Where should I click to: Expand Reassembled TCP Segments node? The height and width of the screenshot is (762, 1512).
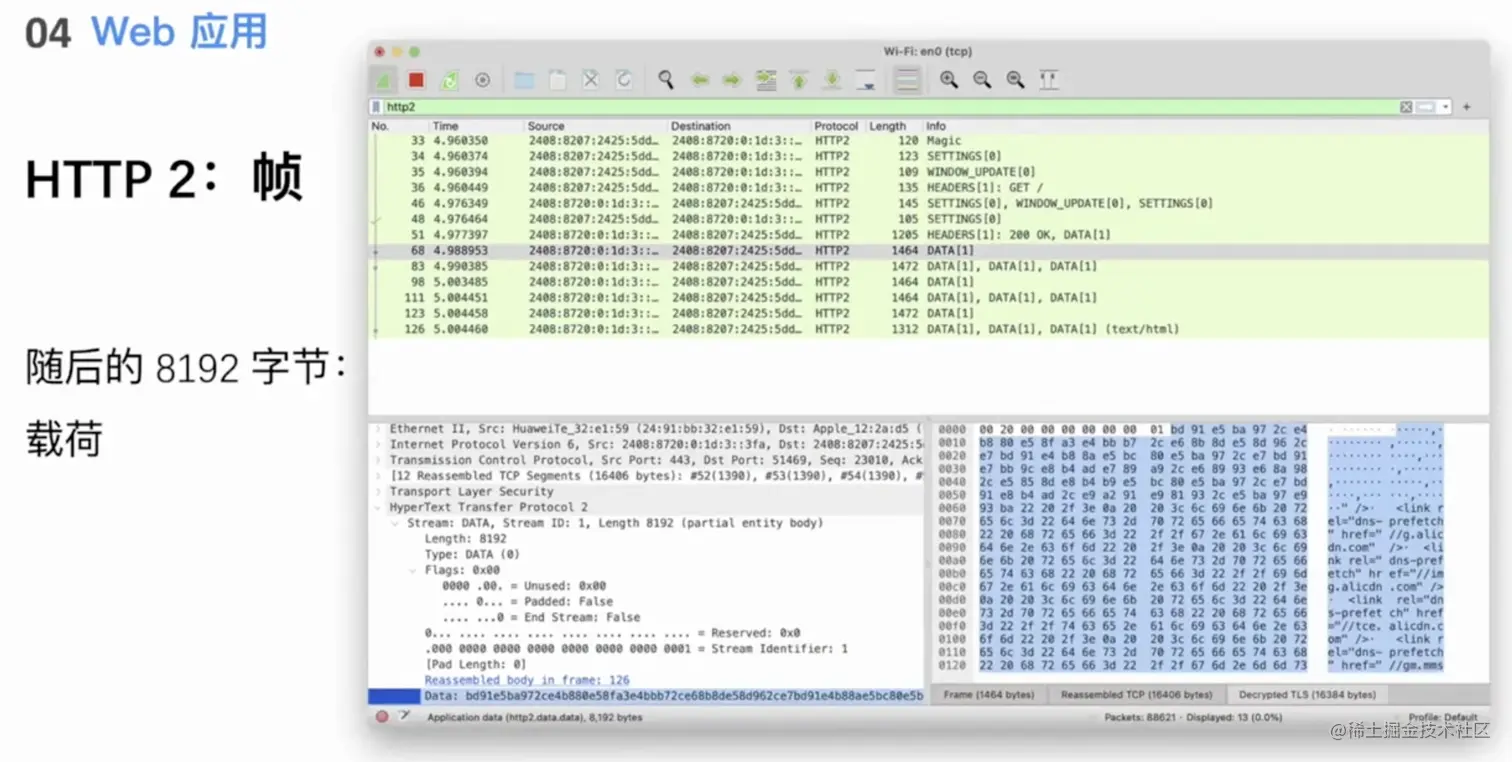(378, 476)
